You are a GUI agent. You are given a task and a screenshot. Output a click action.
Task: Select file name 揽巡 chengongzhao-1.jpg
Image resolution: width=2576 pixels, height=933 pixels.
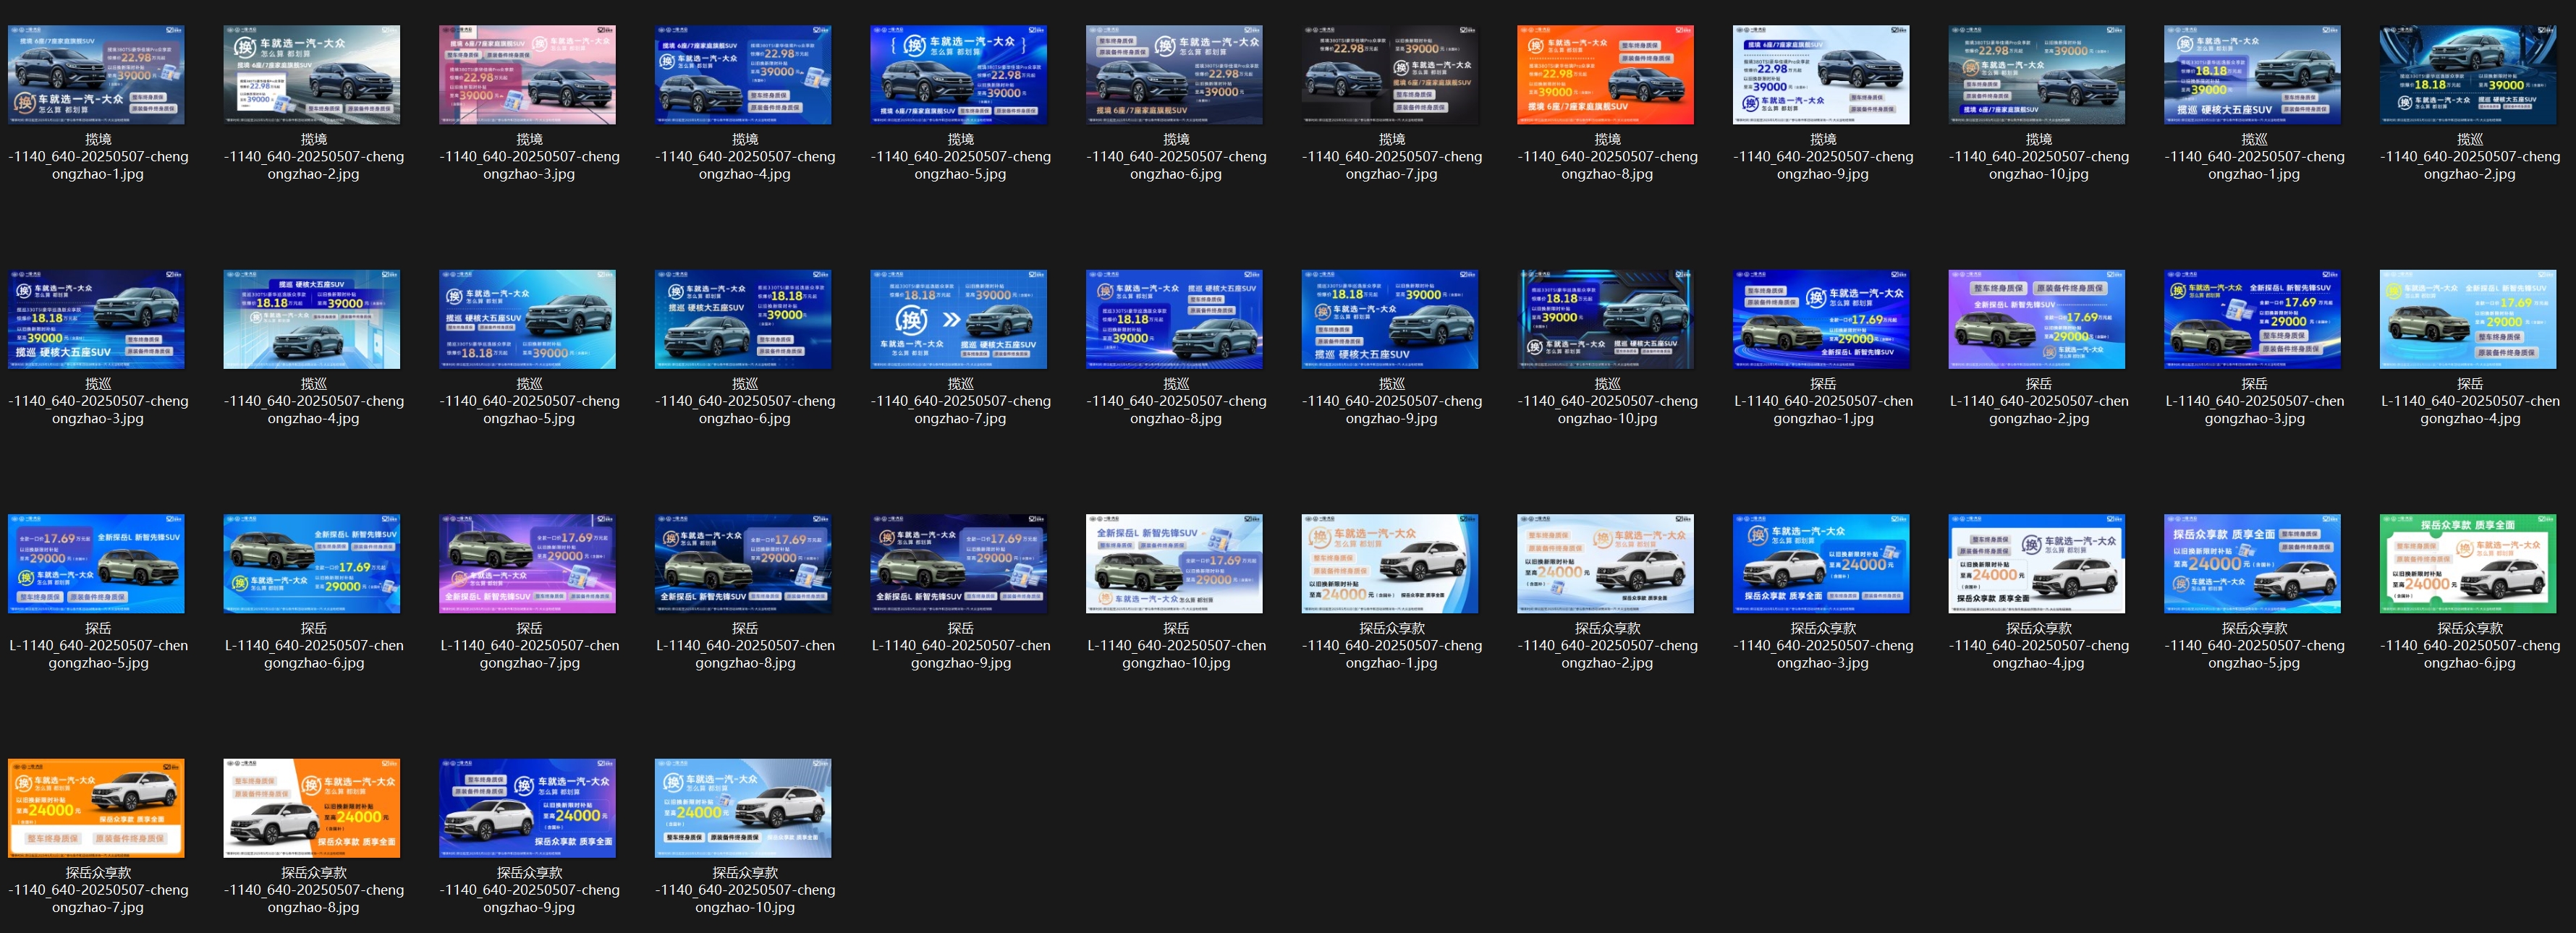coord(2254,157)
